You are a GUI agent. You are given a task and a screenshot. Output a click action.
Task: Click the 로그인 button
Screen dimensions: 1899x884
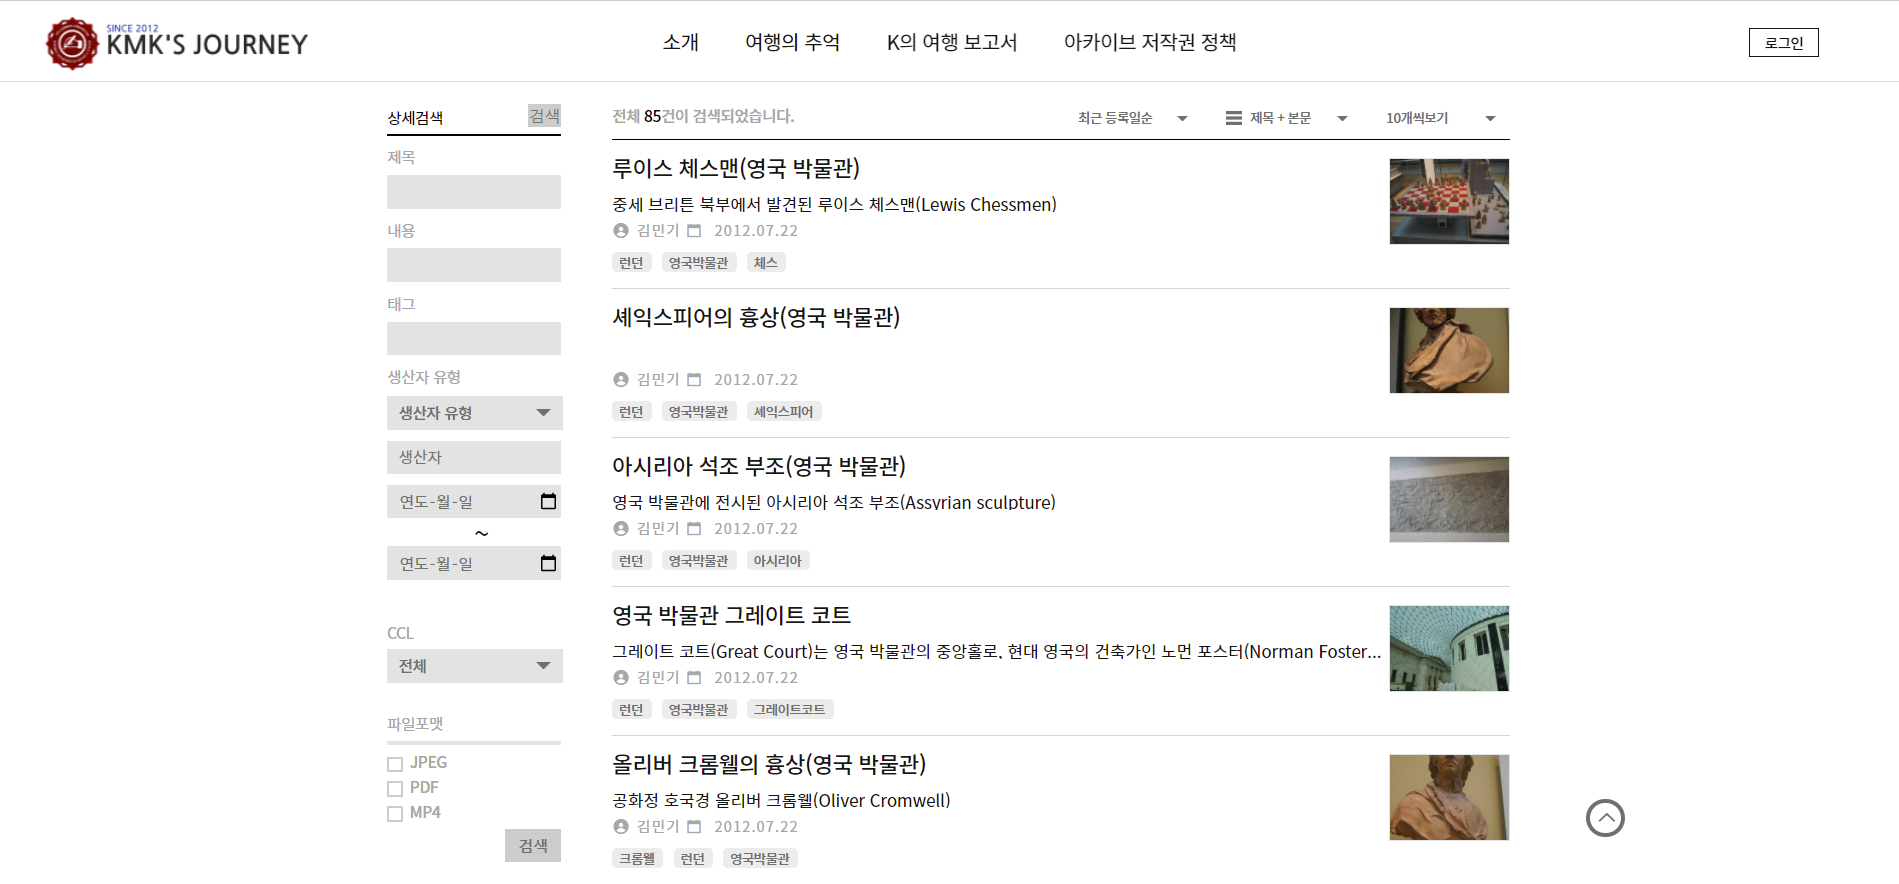(x=1783, y=43)
